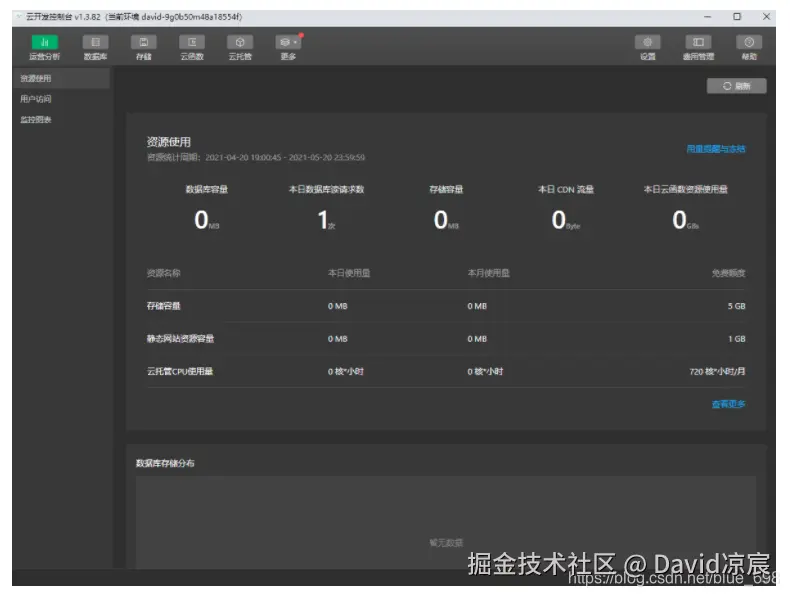Screen dimensions: 790x597
Task: Click the 云托管CPU使用量 row name
Action: click(180, 371)
